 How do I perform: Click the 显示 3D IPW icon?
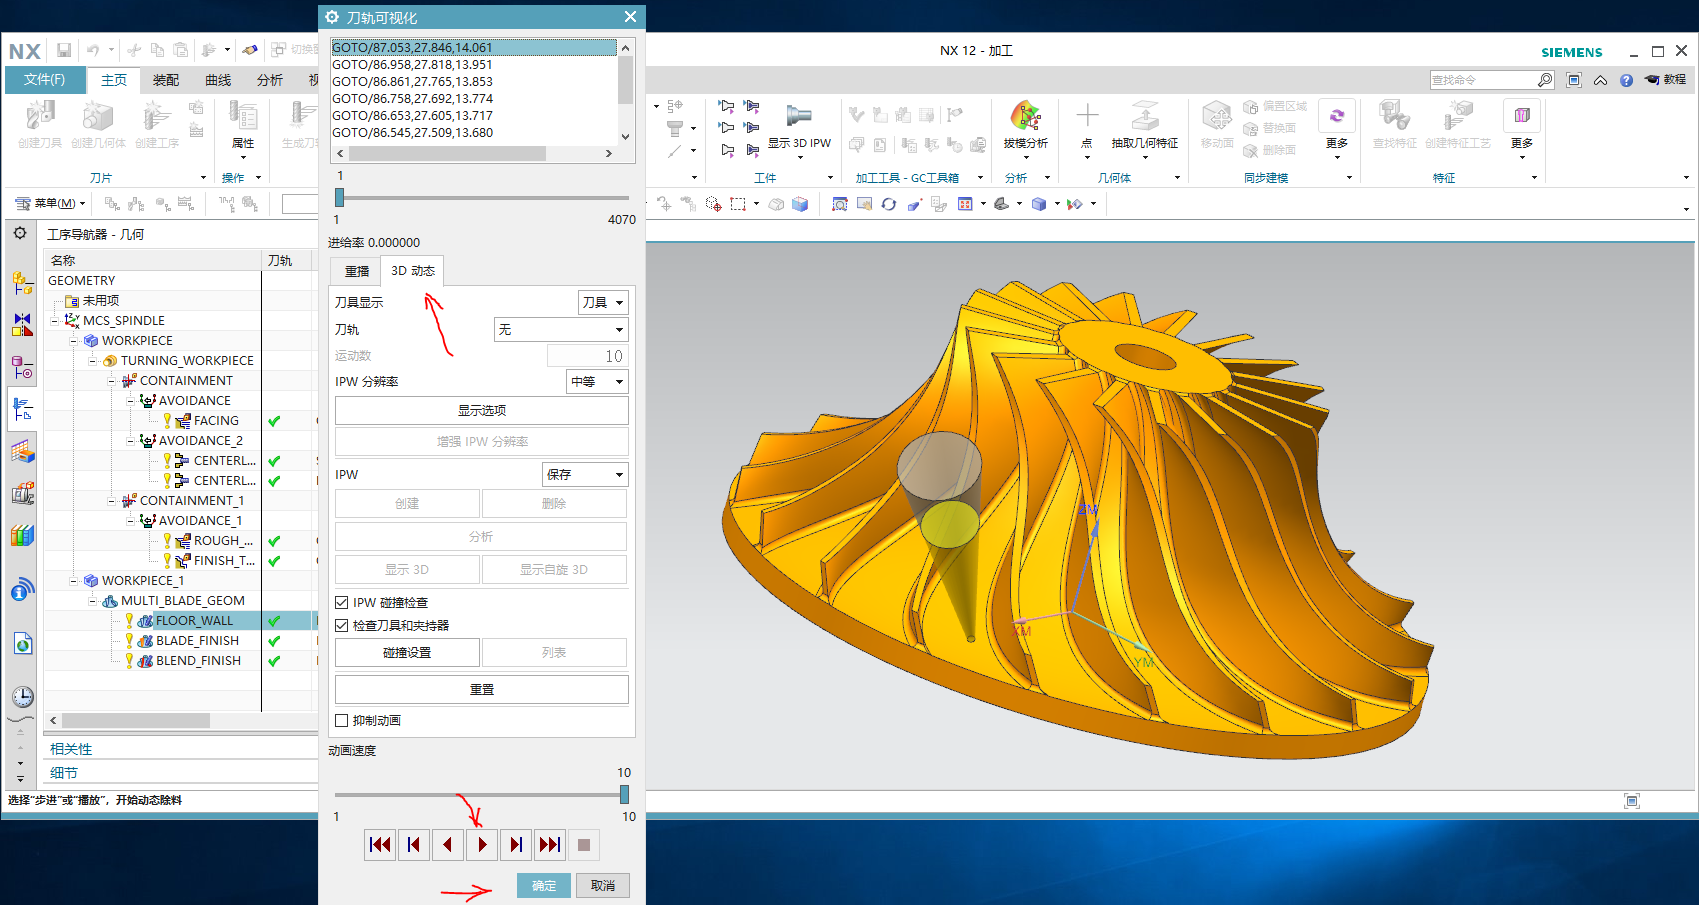pyautogui.click(x=799, y=116)
